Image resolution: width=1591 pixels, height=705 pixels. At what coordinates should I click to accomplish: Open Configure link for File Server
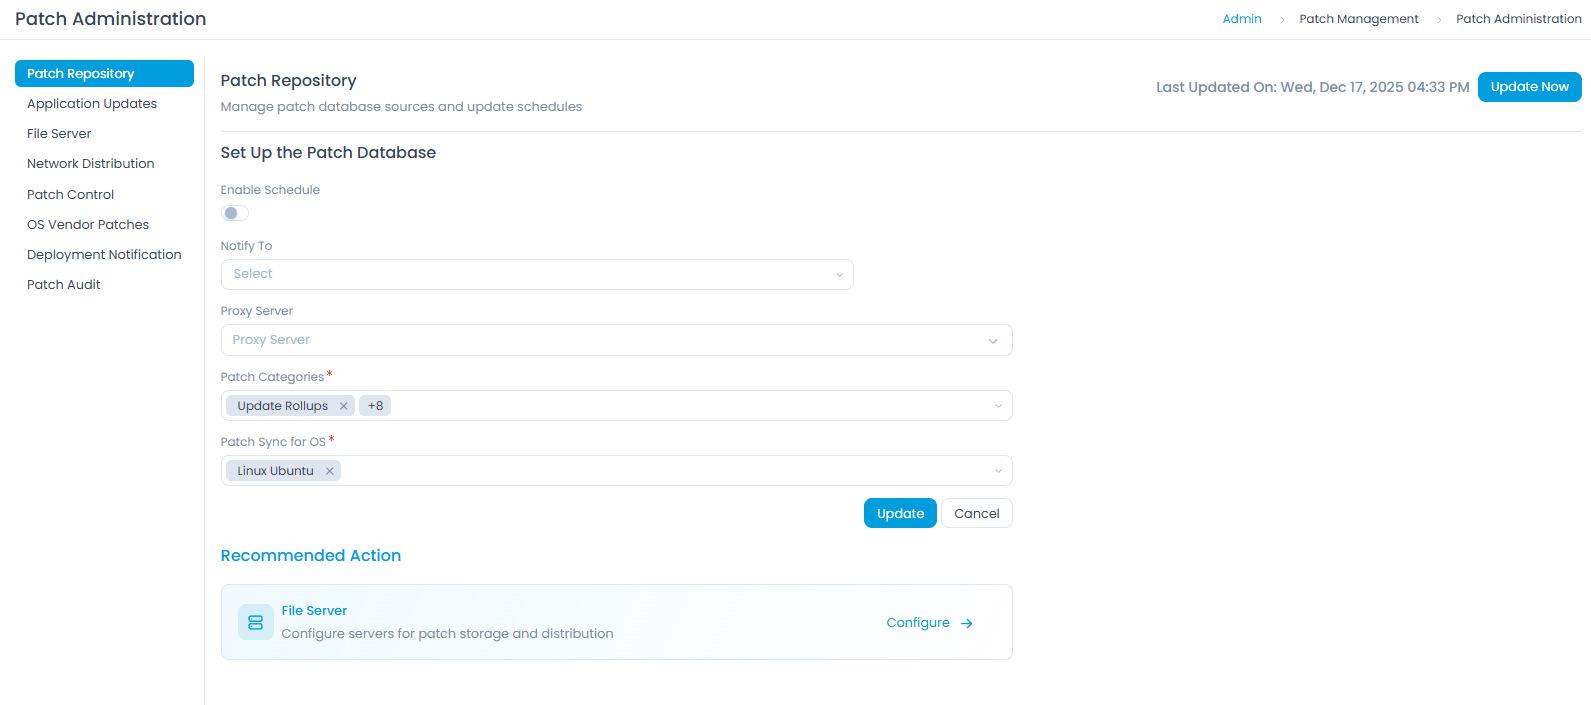click(x=917, y=622)
